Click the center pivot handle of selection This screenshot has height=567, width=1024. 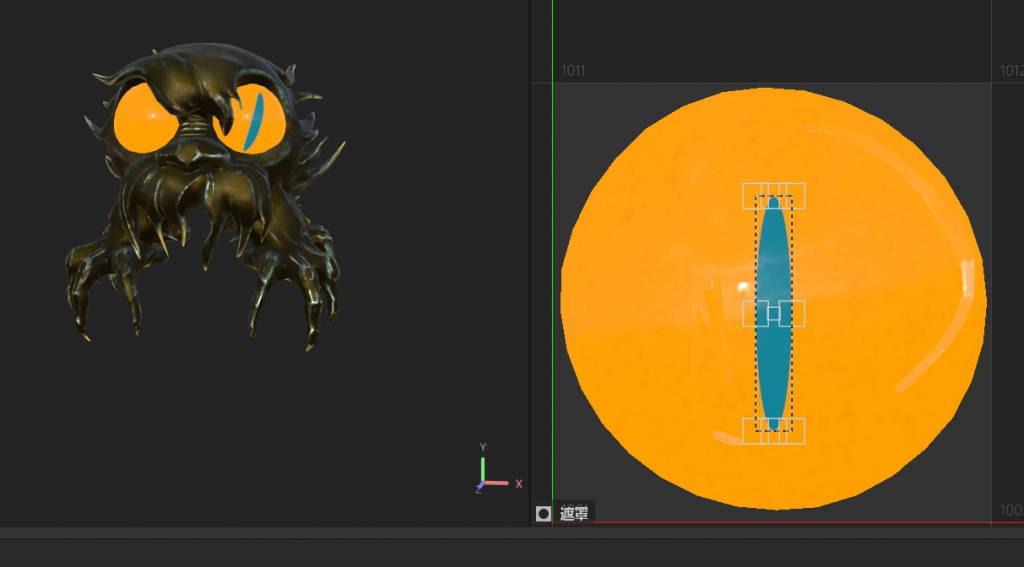click(x=774, y=313)
